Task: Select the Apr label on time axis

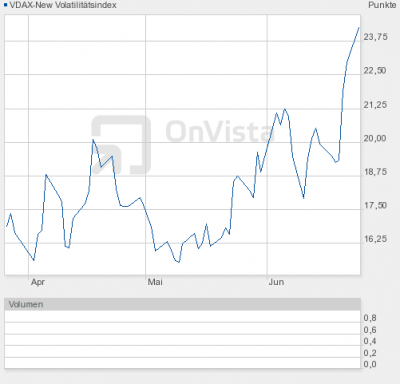Action: [x=38, y=282]
